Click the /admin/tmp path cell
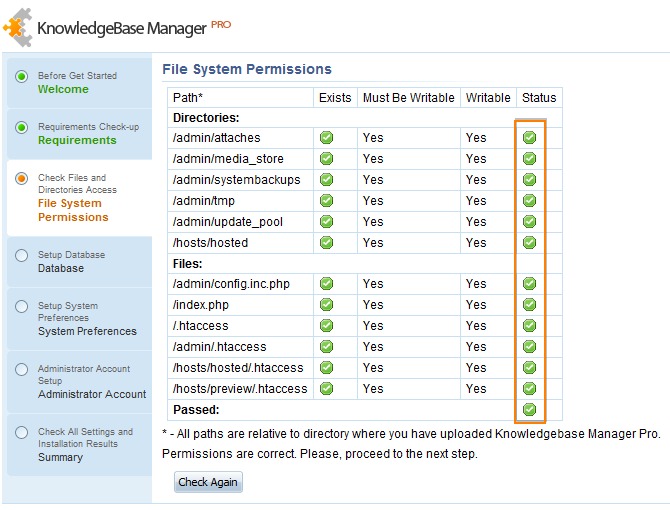This screenshot has height=510, width=670. [241, 200]
